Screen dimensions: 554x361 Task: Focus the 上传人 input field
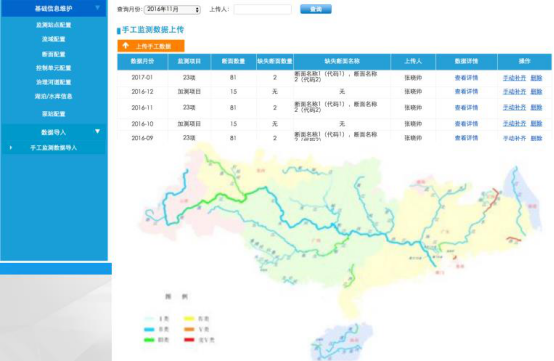(263, 10)
